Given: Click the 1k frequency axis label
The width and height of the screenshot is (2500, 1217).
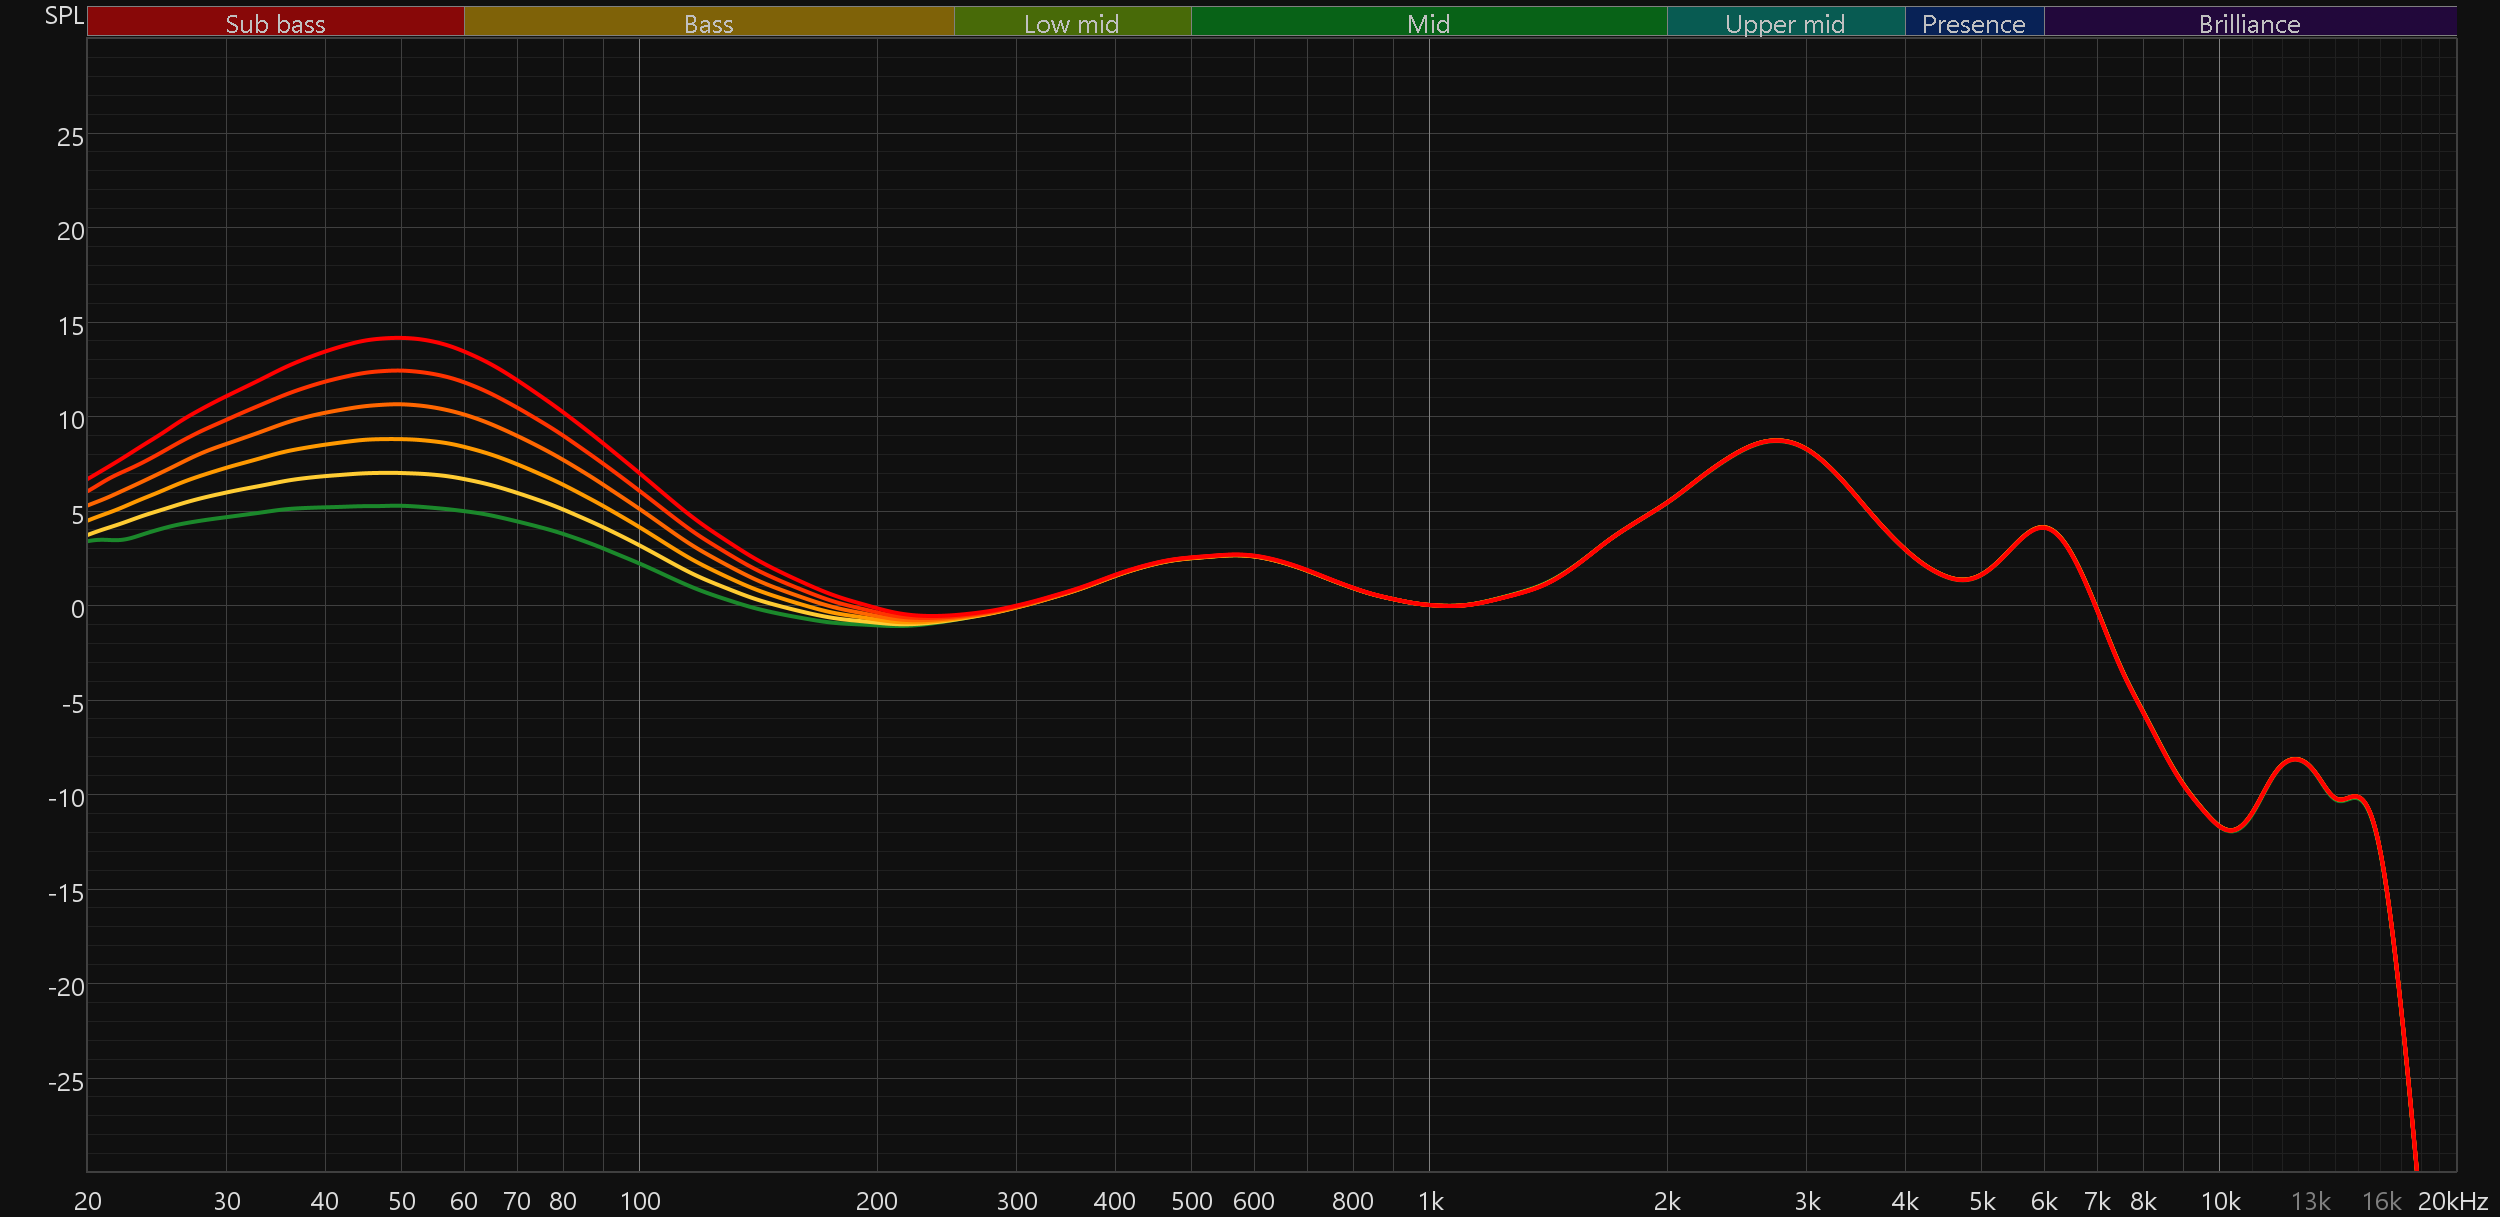Looking at the screenshot, I should pyautogui.click(x=1430, y=1201).
